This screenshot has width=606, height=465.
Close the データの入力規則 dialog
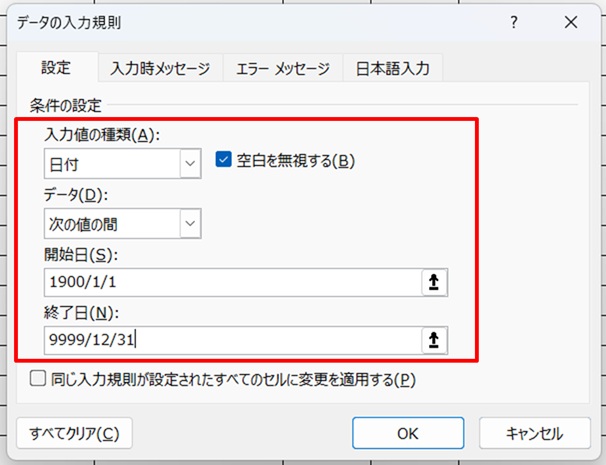coord(570,21)
